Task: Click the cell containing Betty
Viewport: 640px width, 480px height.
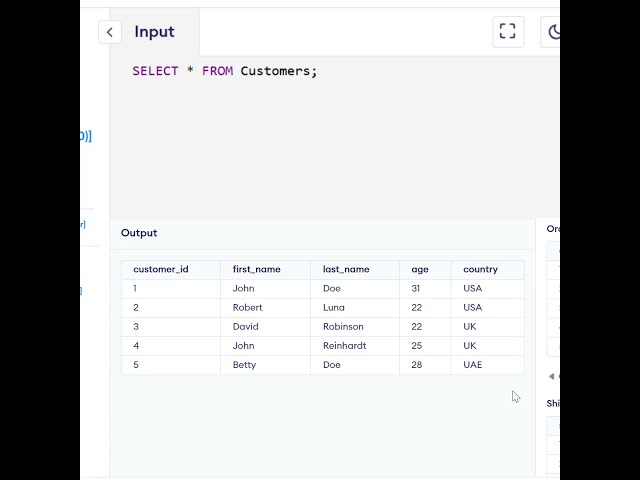Action: (265, 365)
